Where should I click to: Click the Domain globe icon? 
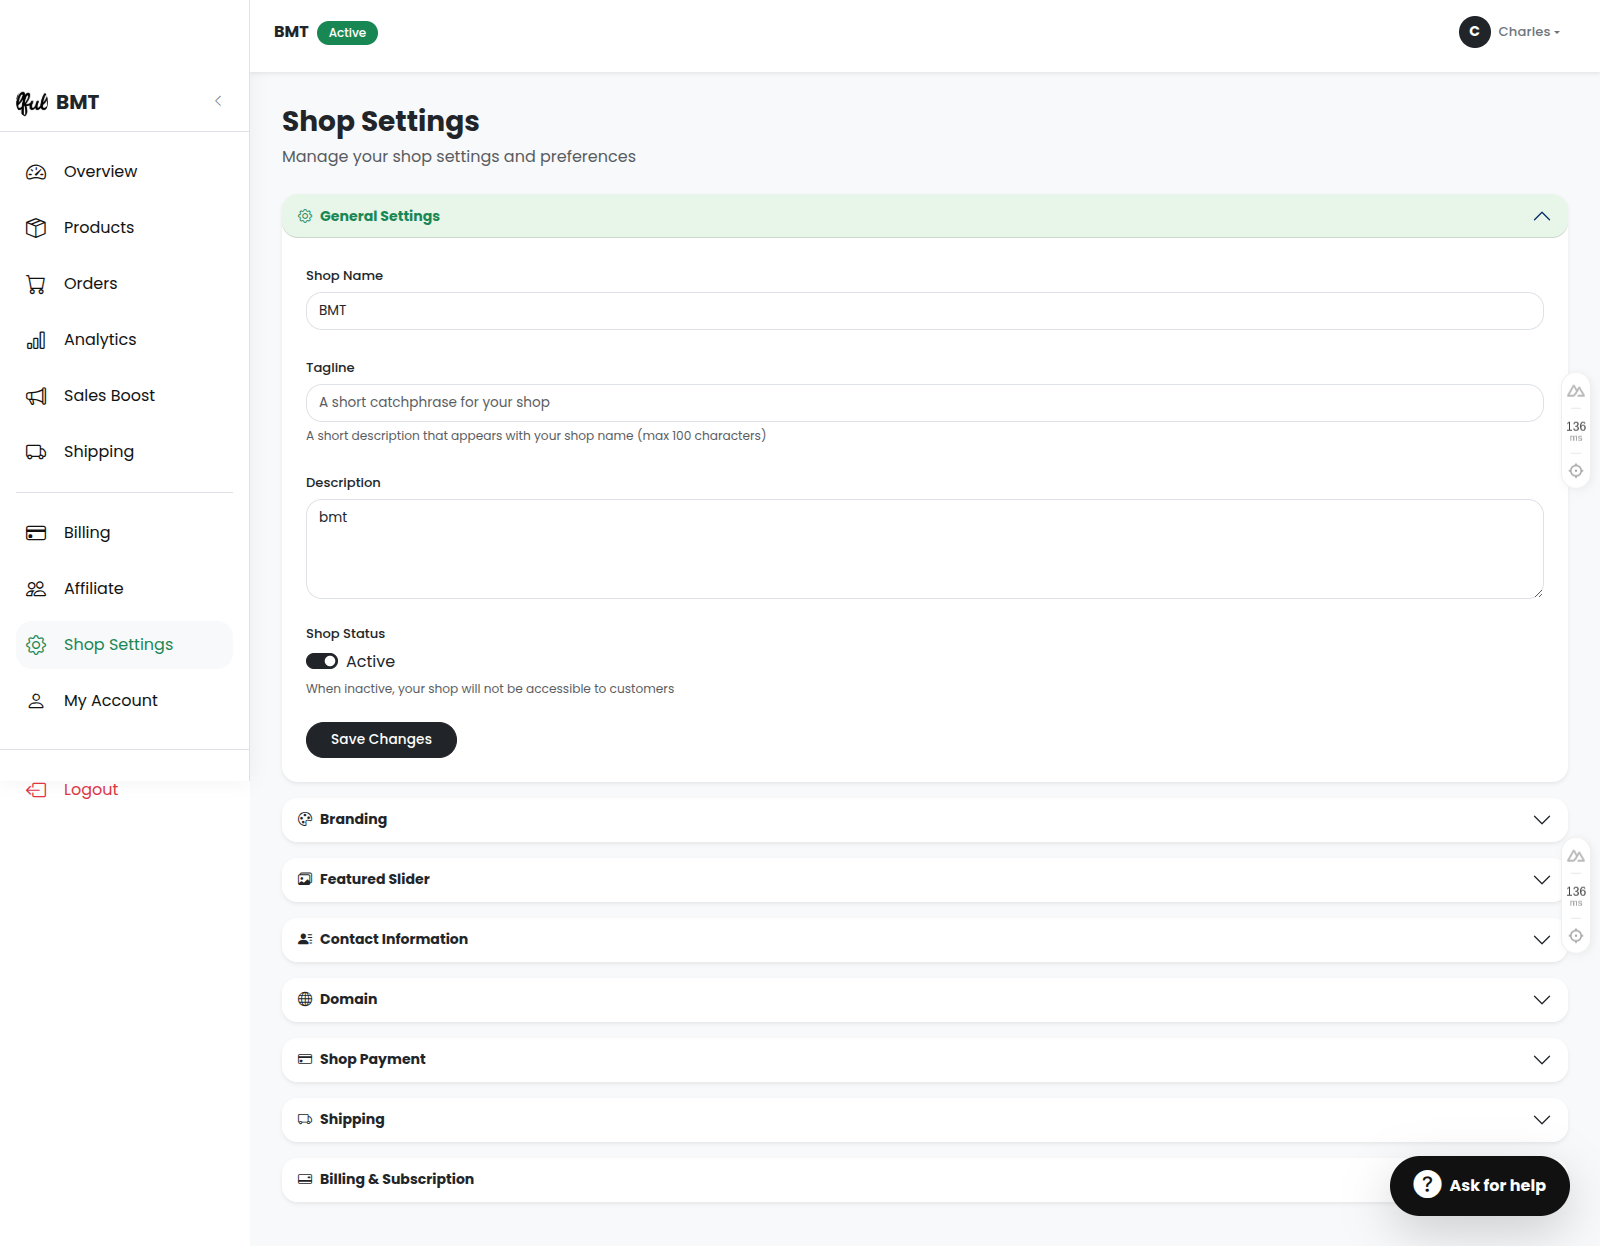coord(305,999)
